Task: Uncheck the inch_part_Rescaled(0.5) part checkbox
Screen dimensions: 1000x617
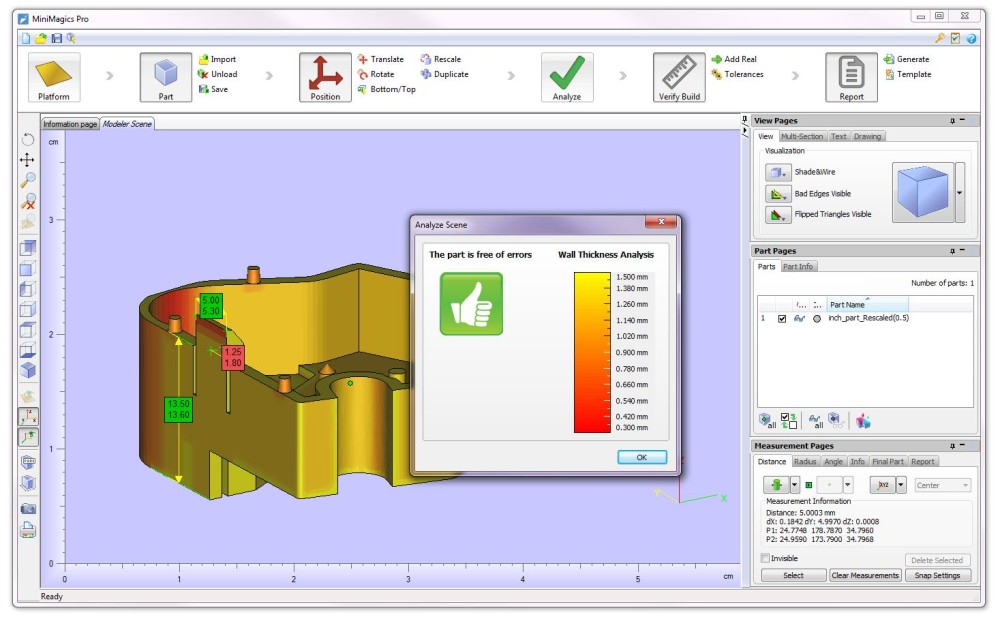Action: pyautogui.click(x=782, y=318)
